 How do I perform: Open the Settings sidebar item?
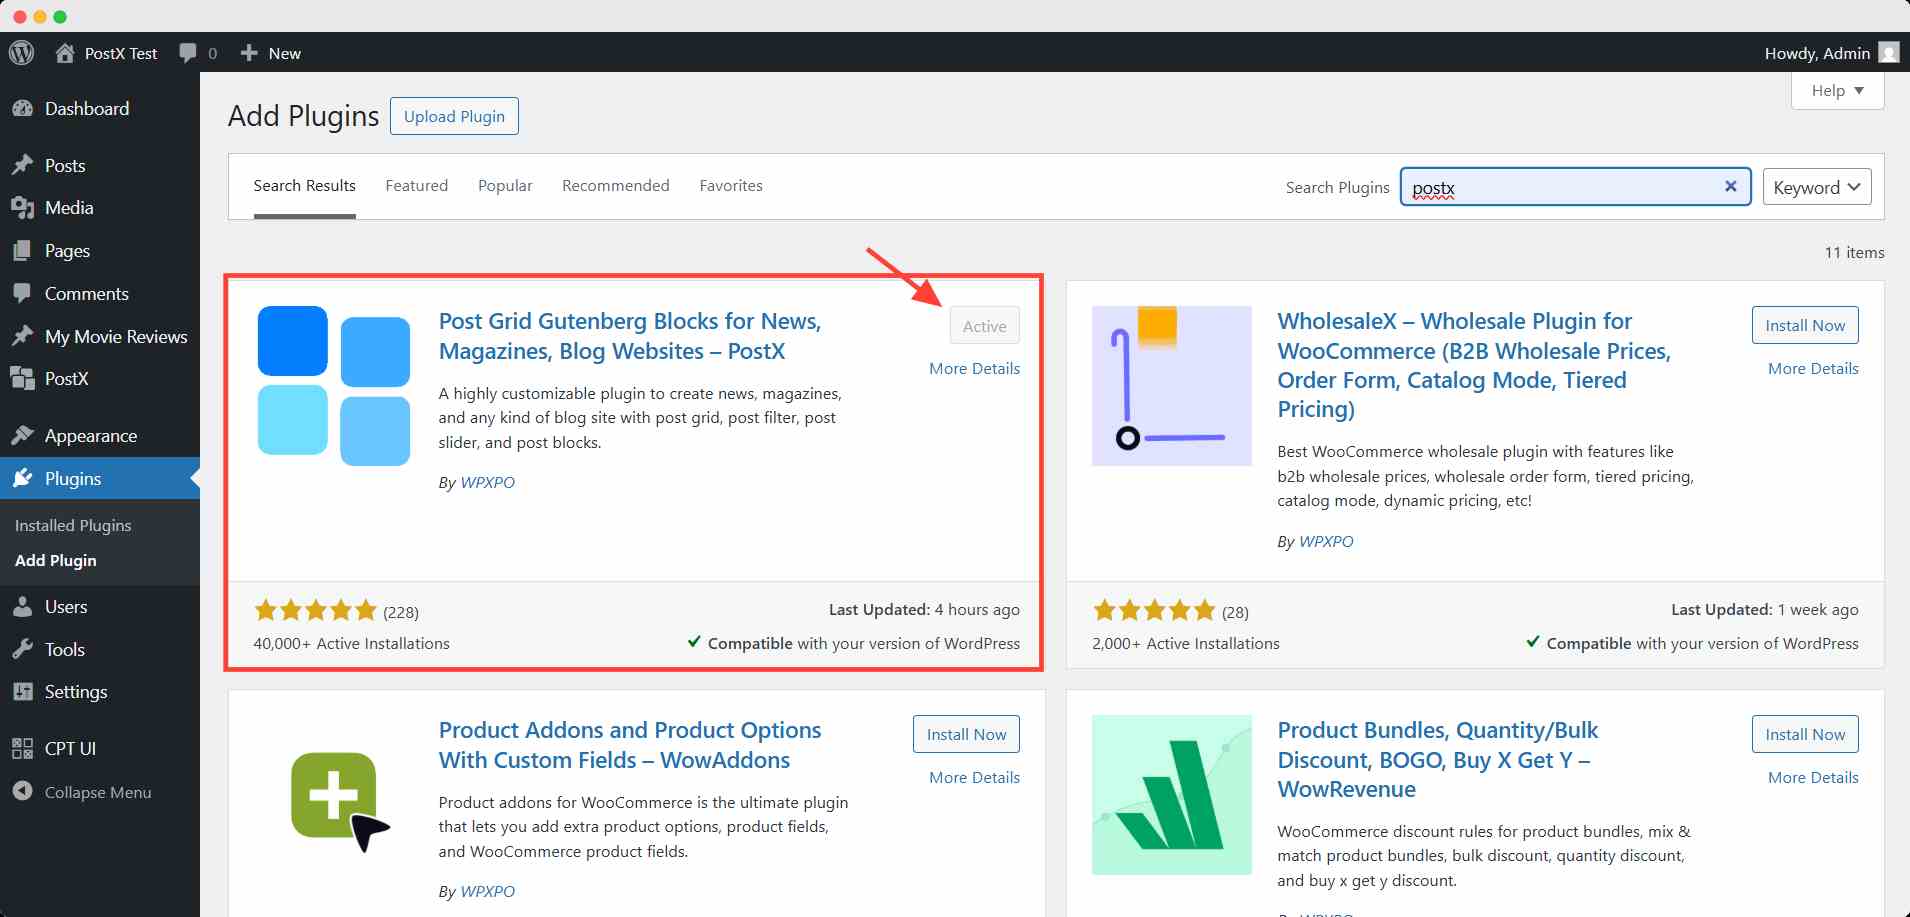(76, 692)
